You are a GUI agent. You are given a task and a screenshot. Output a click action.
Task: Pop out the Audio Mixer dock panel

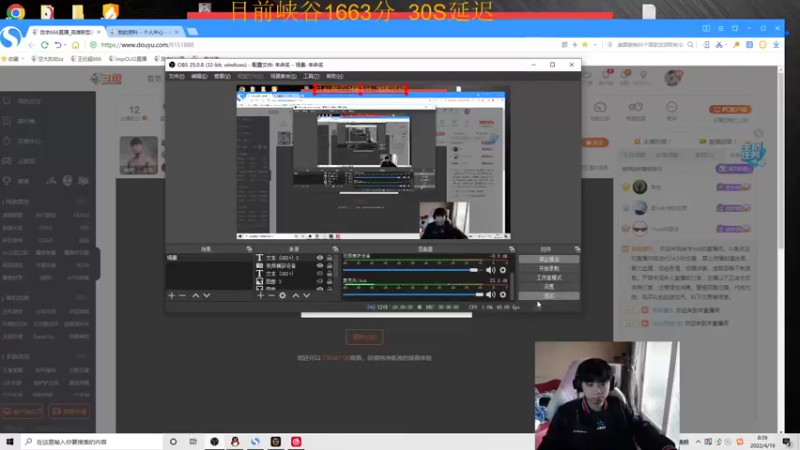click(511, 249)
